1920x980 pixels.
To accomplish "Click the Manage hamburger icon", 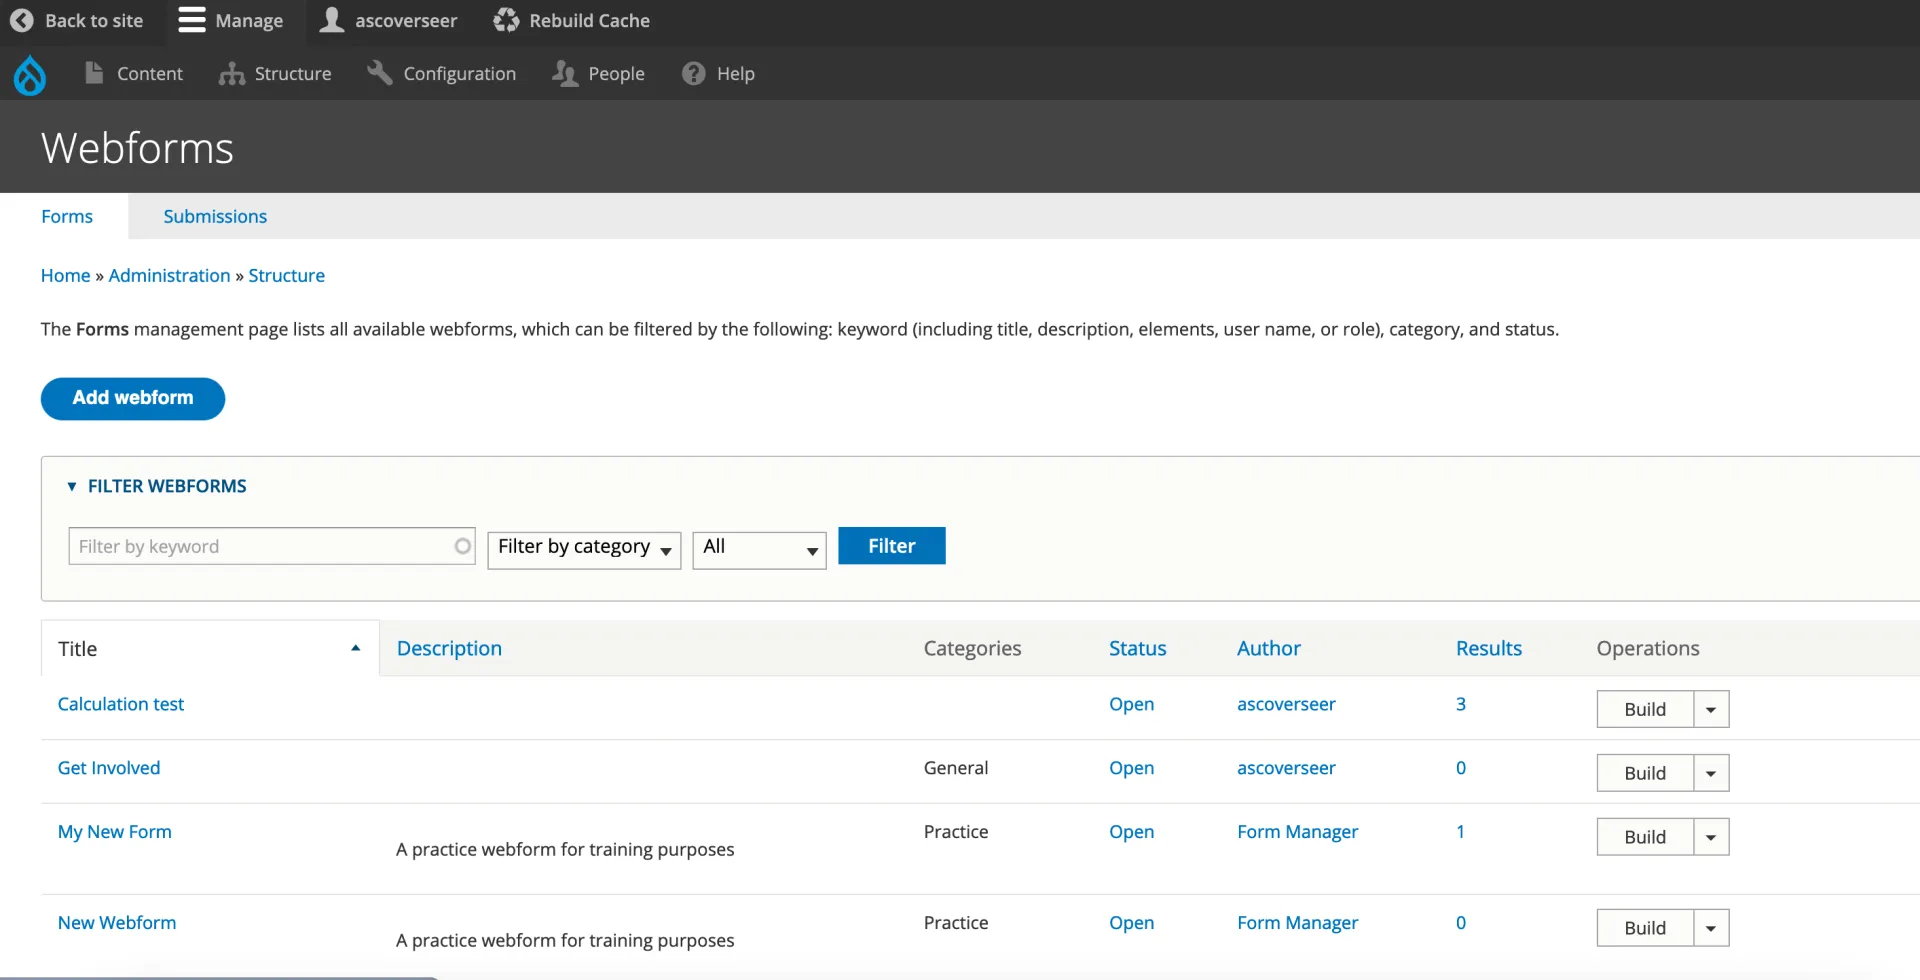I will pyautogui.click(x=192, y=20).
